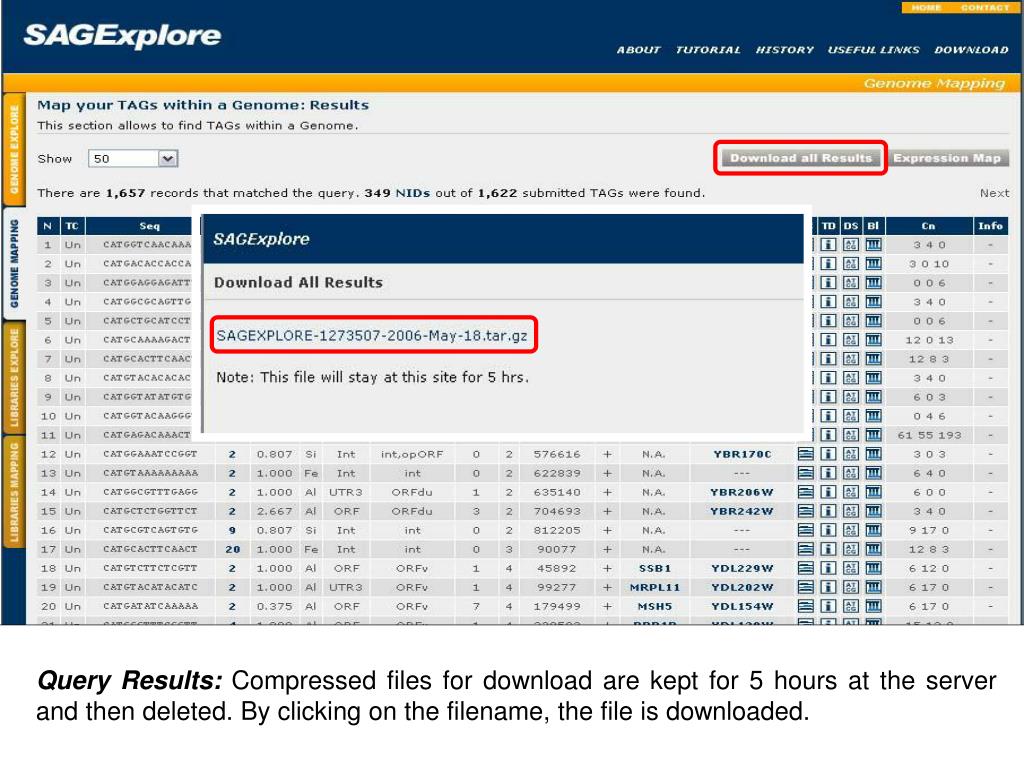Open ORF link YBR242W
Screen dimensions: 1024x768
click(x=742, y=511)
